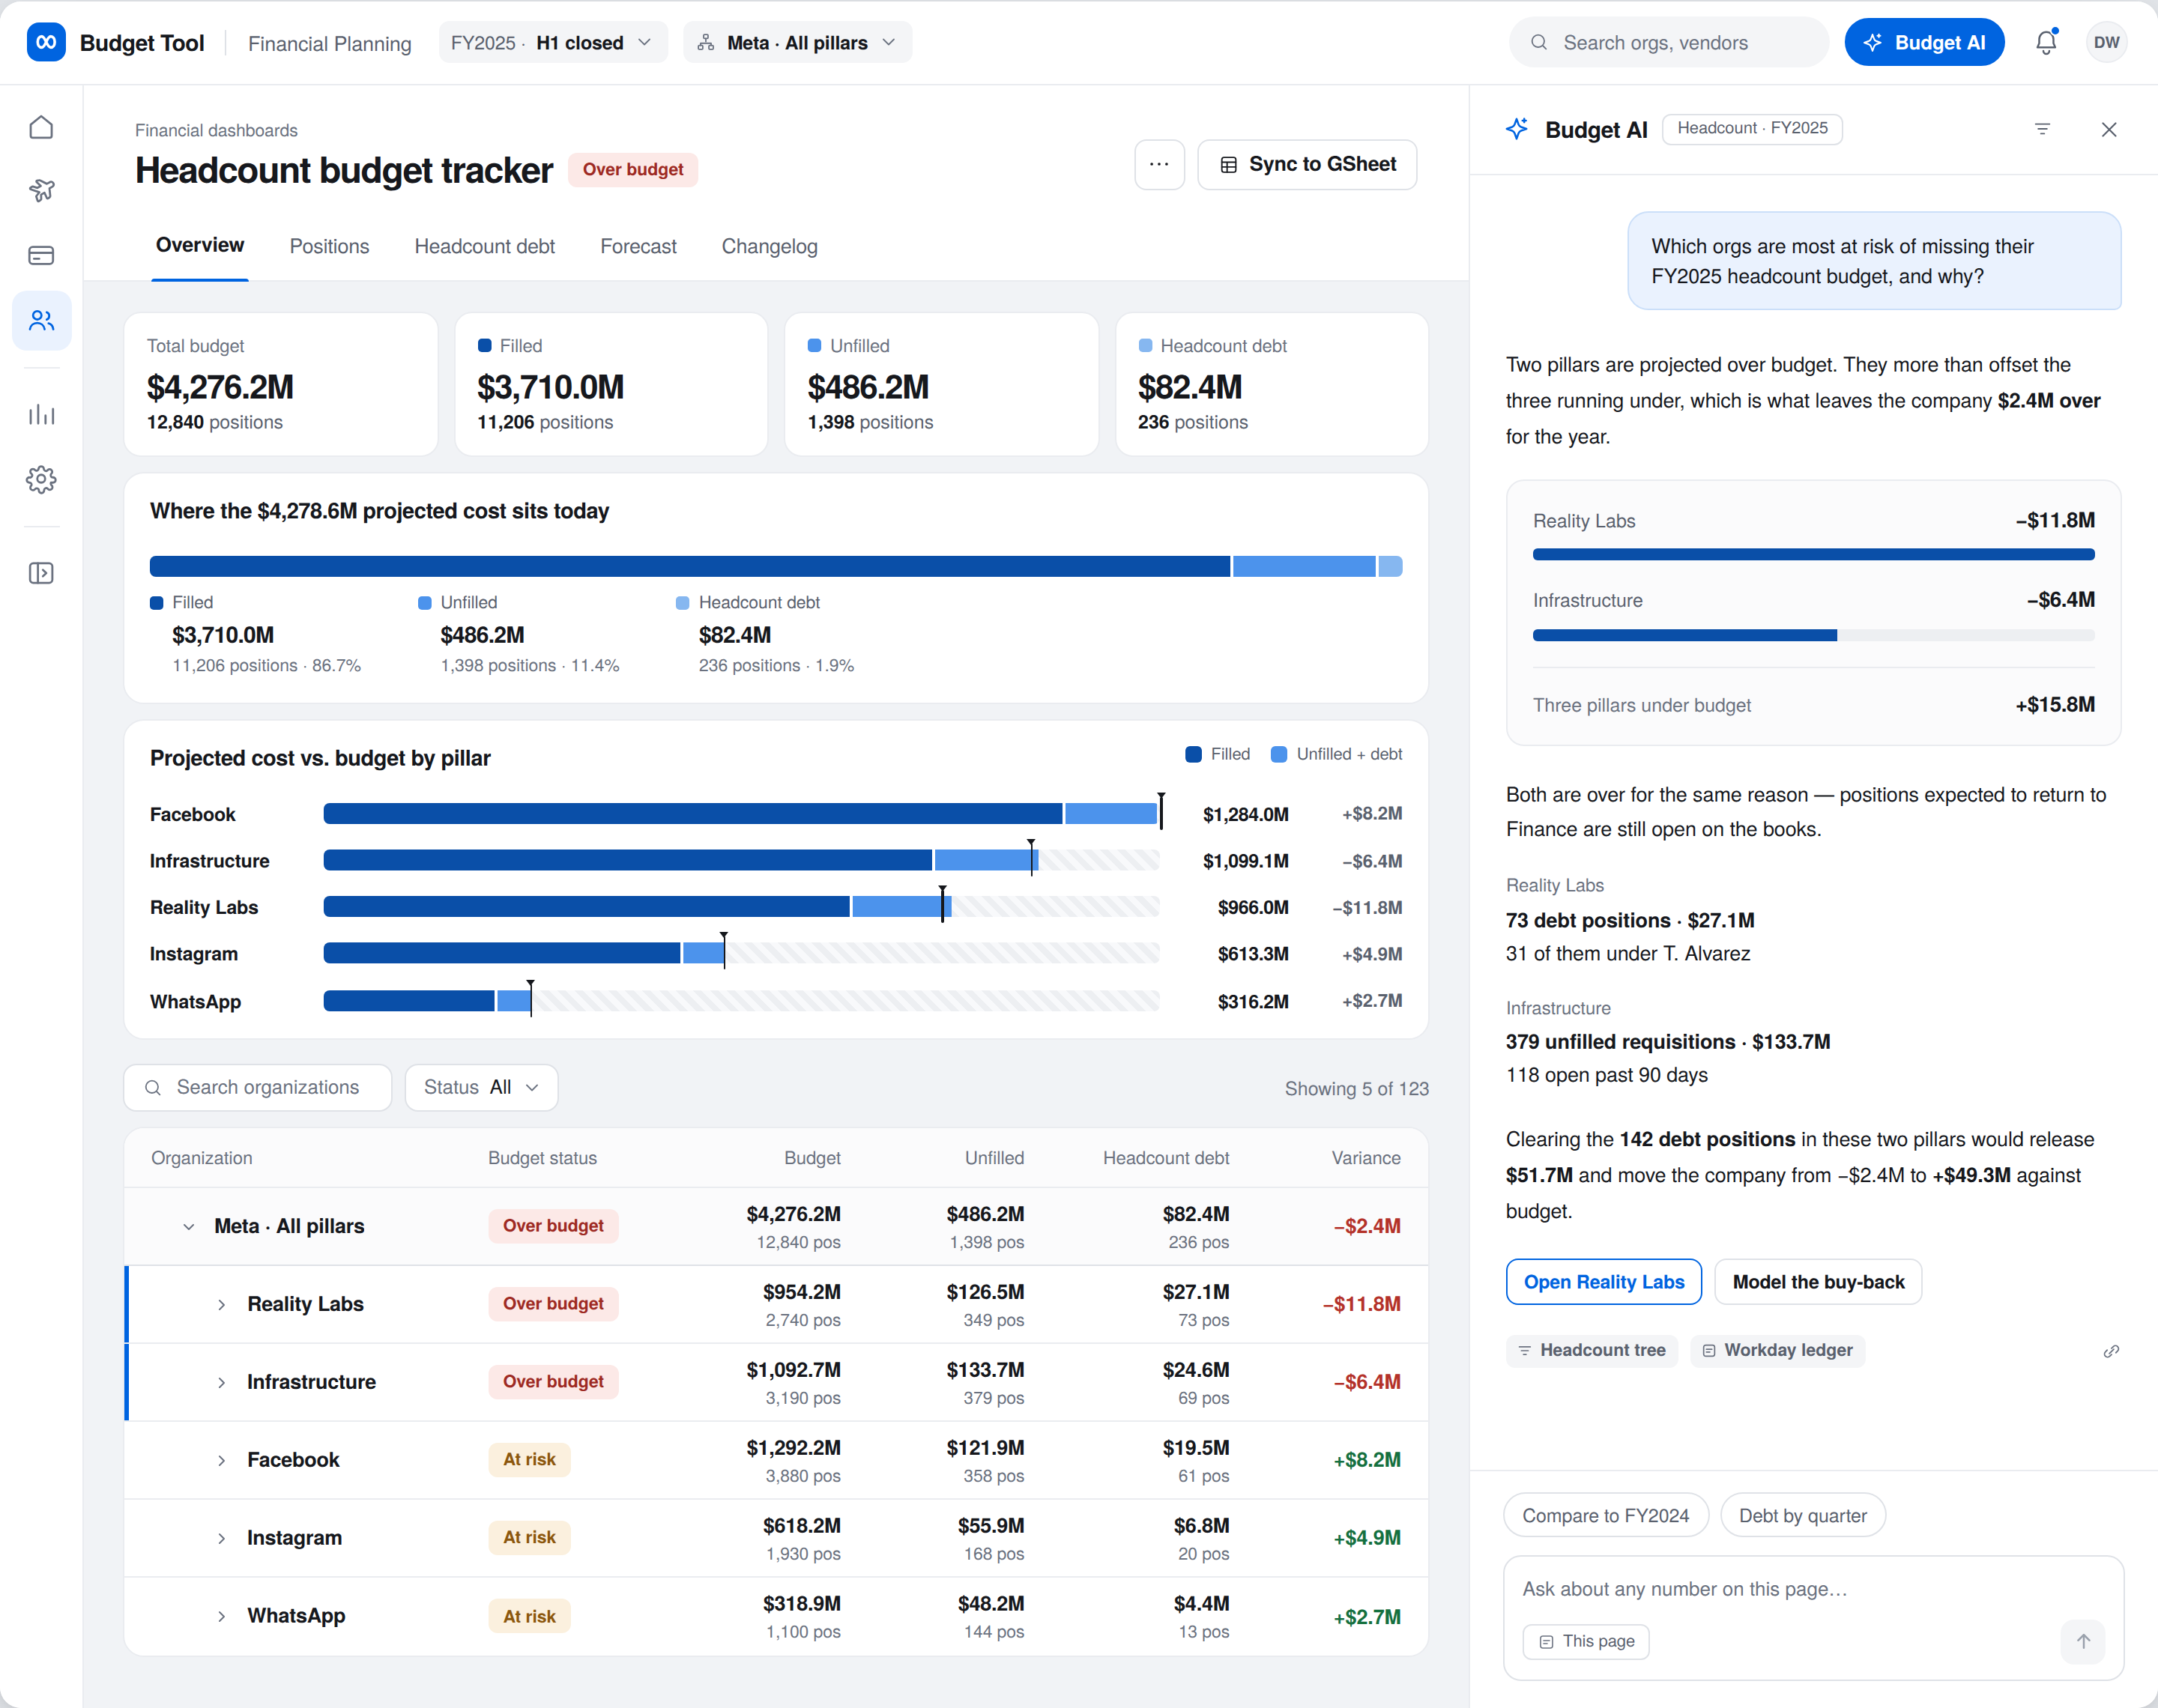
Task: Click the Variance column header
Action: tap(1365, 1157)
